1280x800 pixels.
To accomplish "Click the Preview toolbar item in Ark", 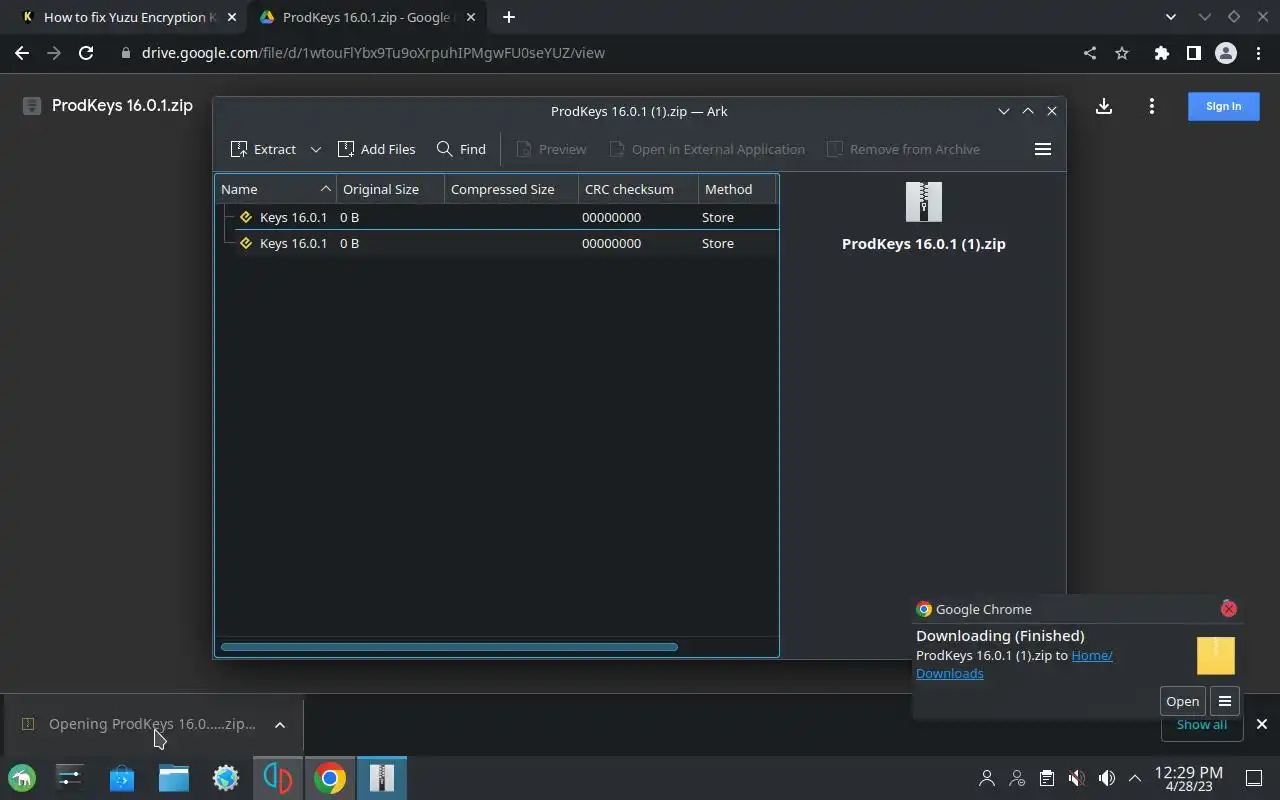I will [x=551, y=149].
